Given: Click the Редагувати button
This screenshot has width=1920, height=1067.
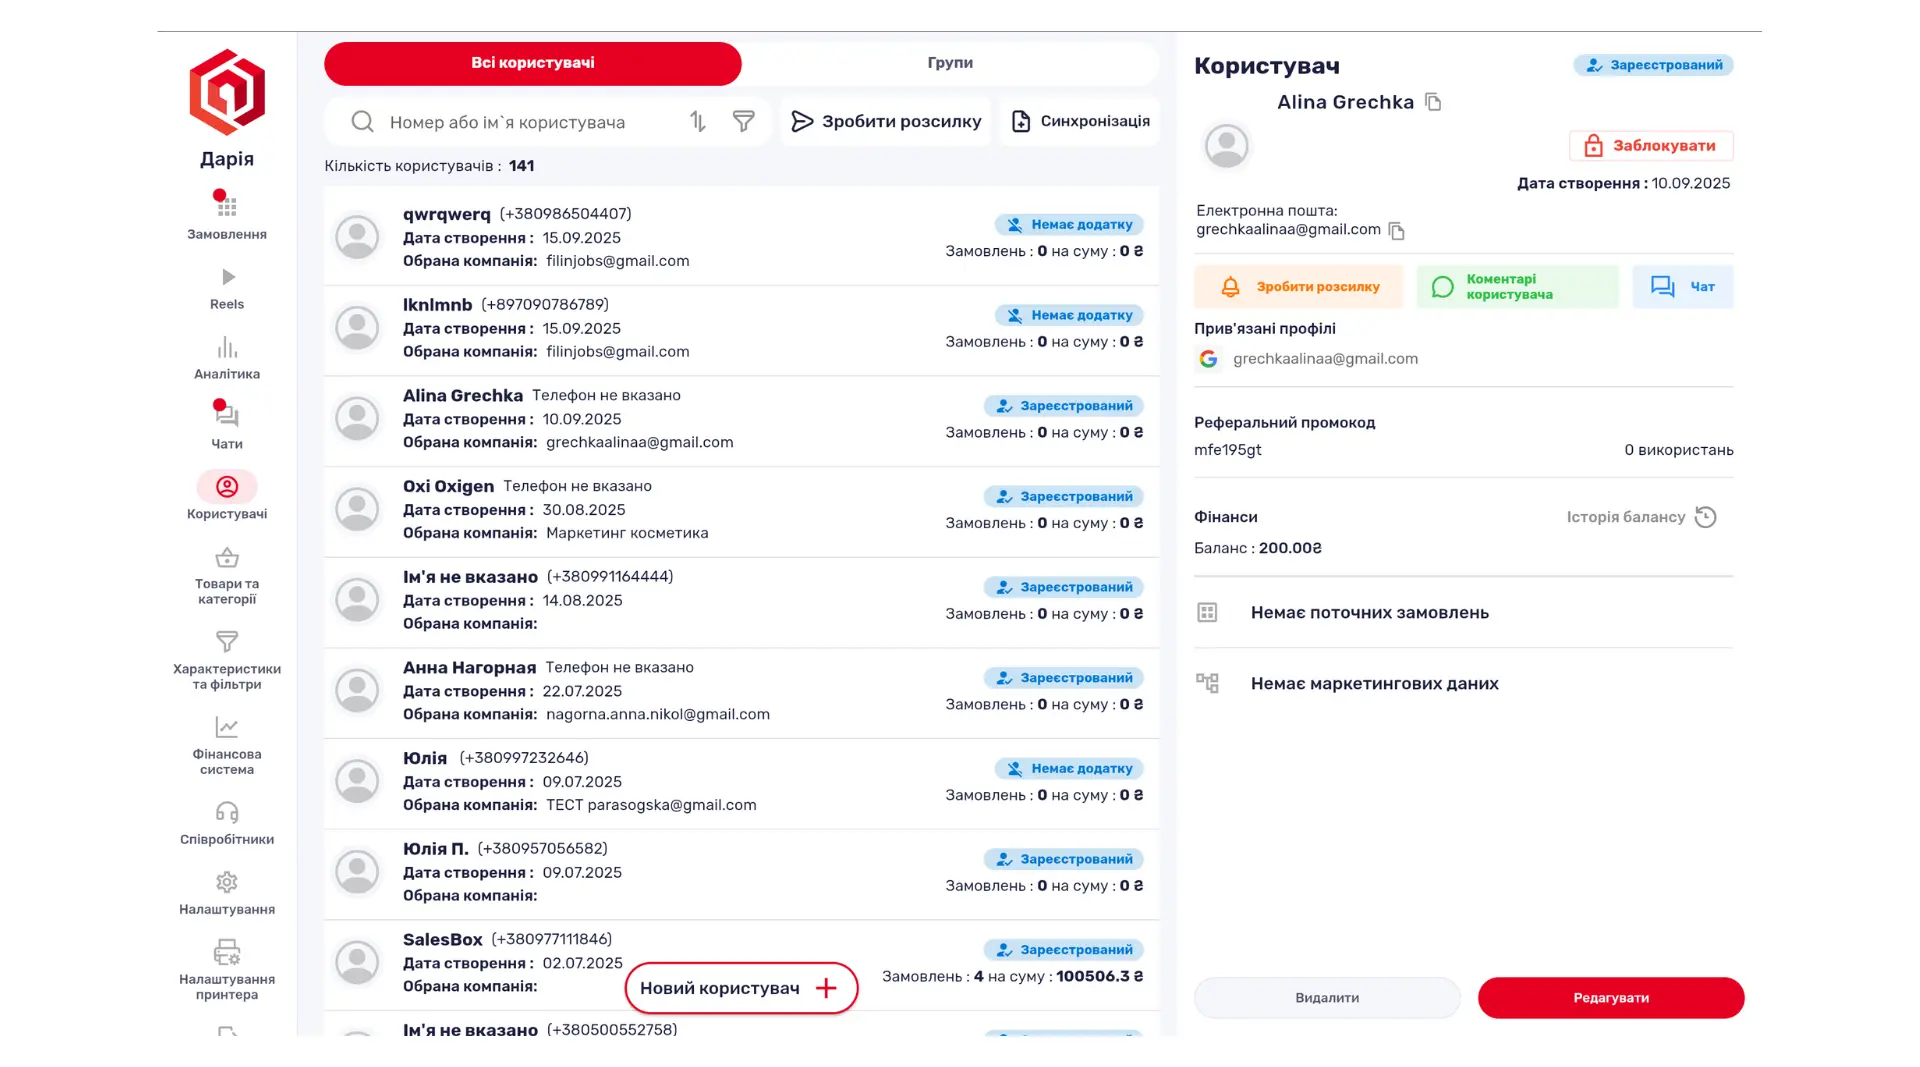Looking at the screenshot, I should (1611, 998).
